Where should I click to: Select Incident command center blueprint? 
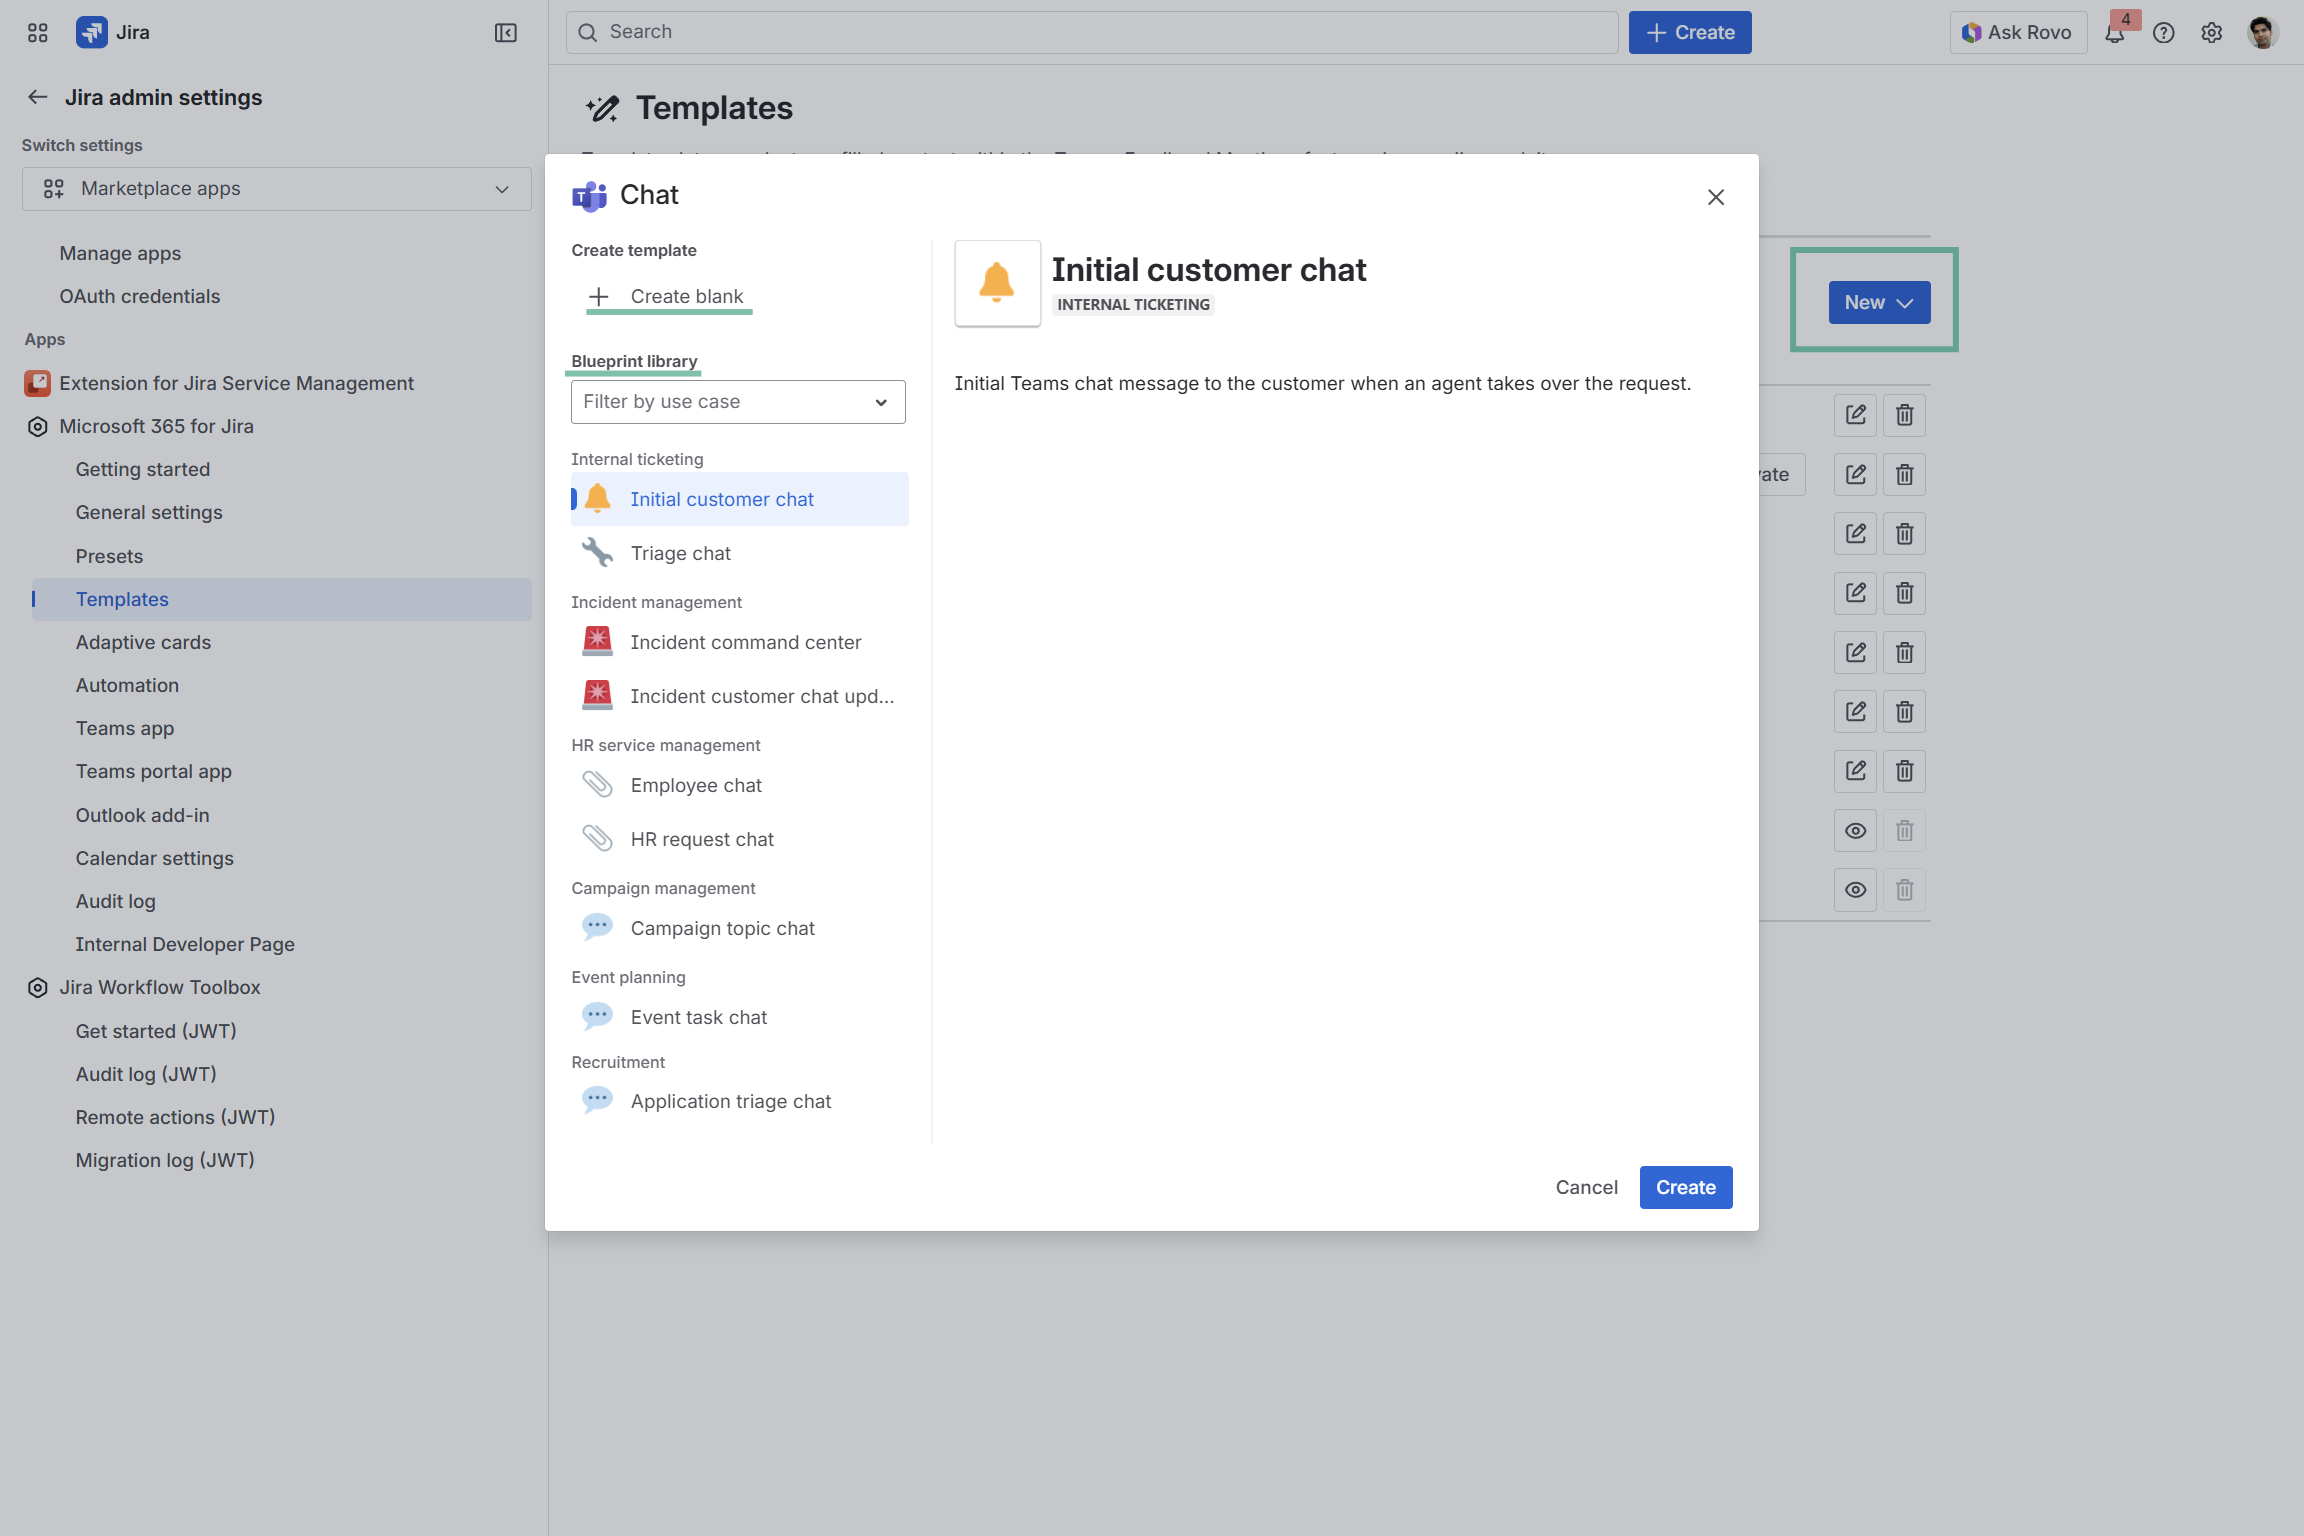point(745,642)
